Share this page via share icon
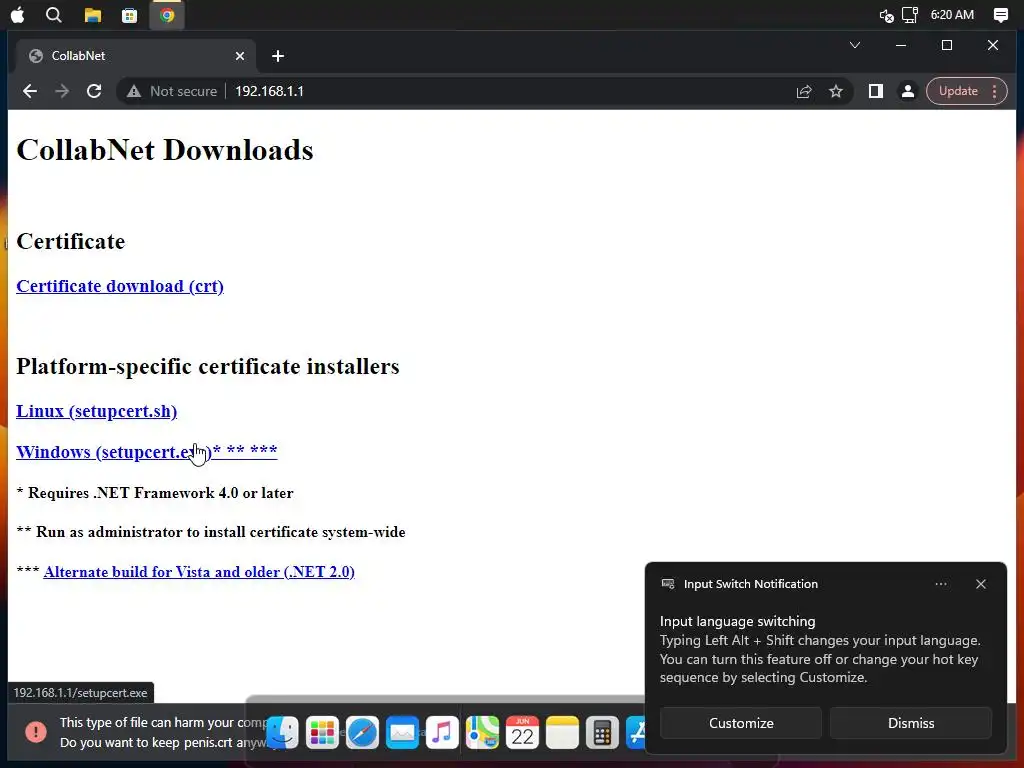Screen dimensions: 1024x768 tap(804, 91)
